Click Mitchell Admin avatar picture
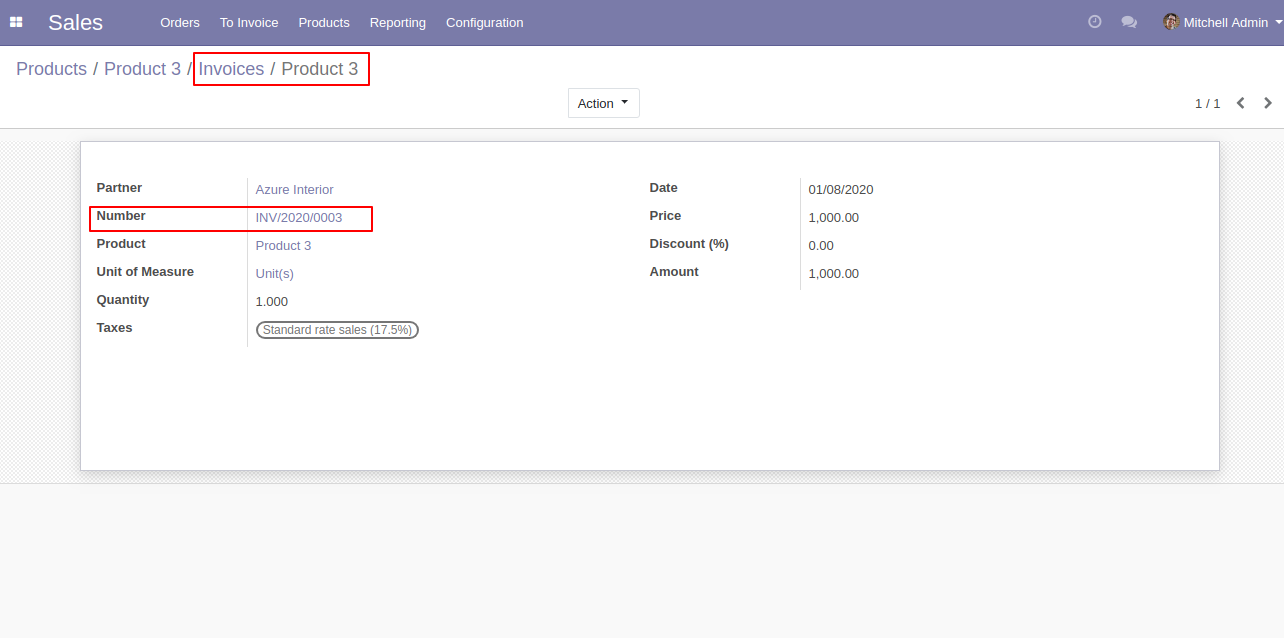1284x638 pixels. (1171, 21)
